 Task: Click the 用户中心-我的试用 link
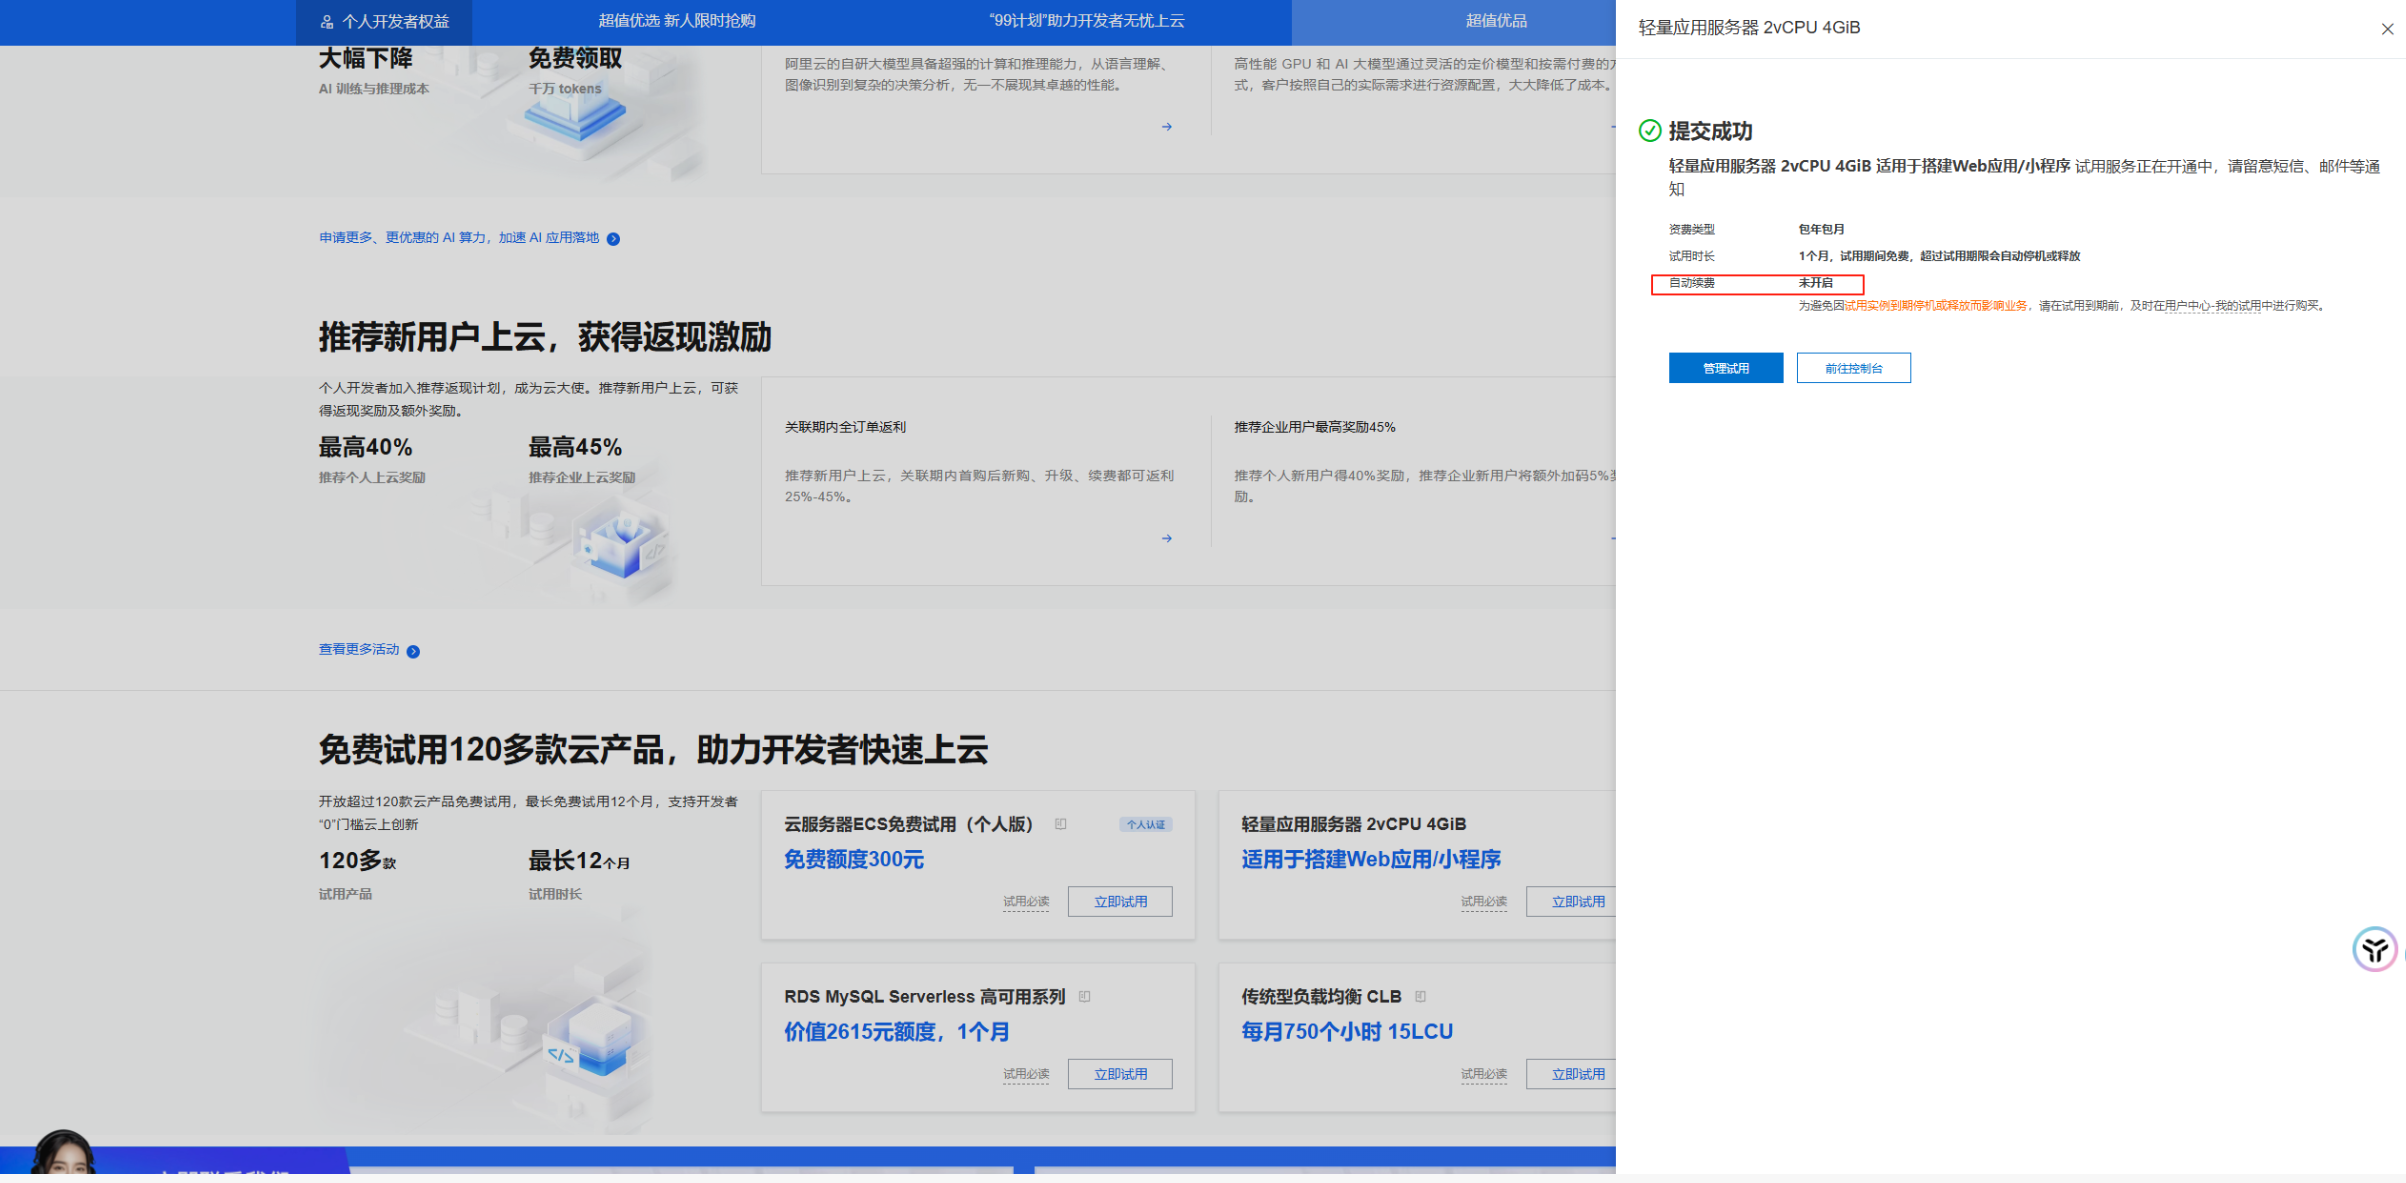pyautogui.click(x=2212, y=306)
